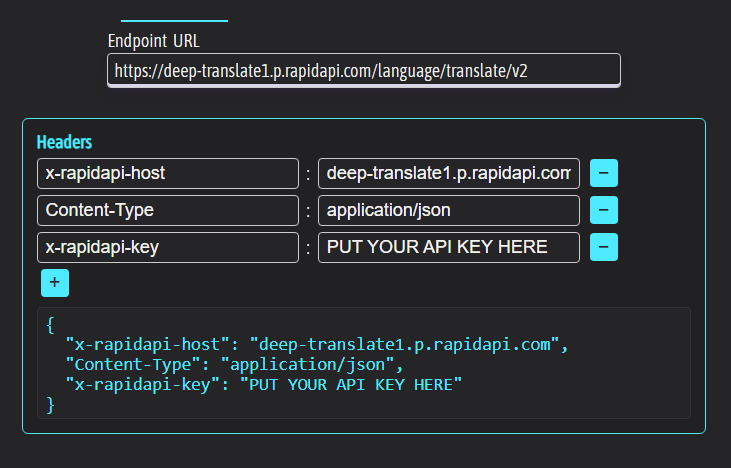The width and height of the screenshot is (731, 468).
Task: Click the Headers section title
Action: [64, 142]
